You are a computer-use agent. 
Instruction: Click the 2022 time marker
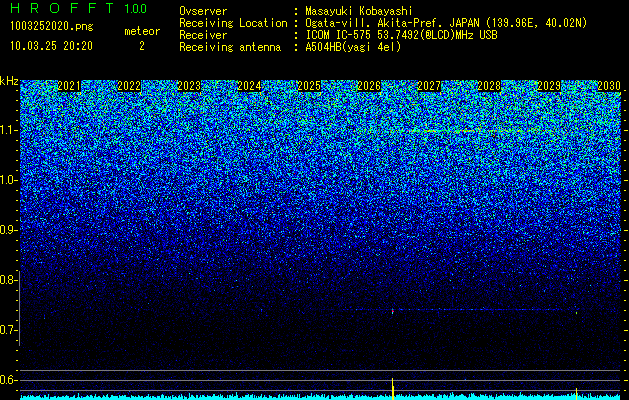[129, 86]
